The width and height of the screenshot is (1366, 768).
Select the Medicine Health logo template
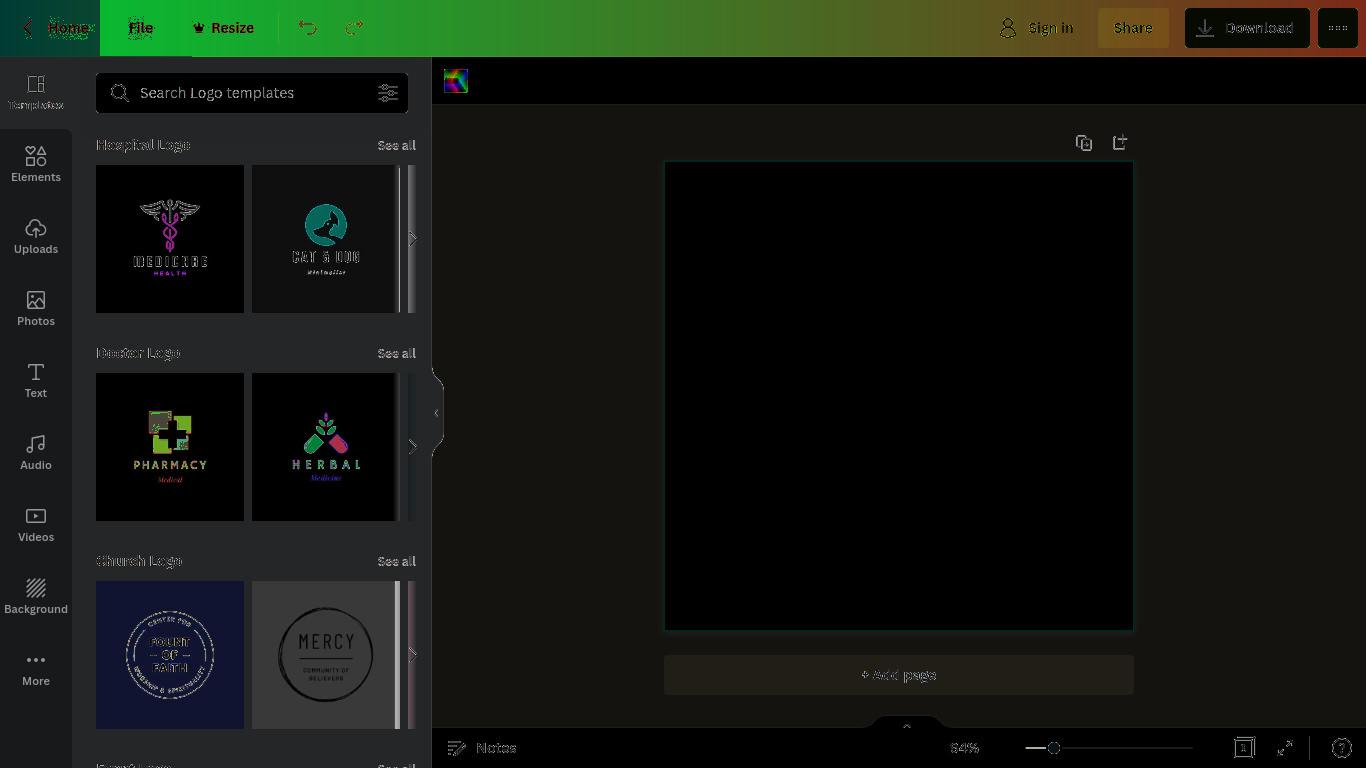pos(170,239)
